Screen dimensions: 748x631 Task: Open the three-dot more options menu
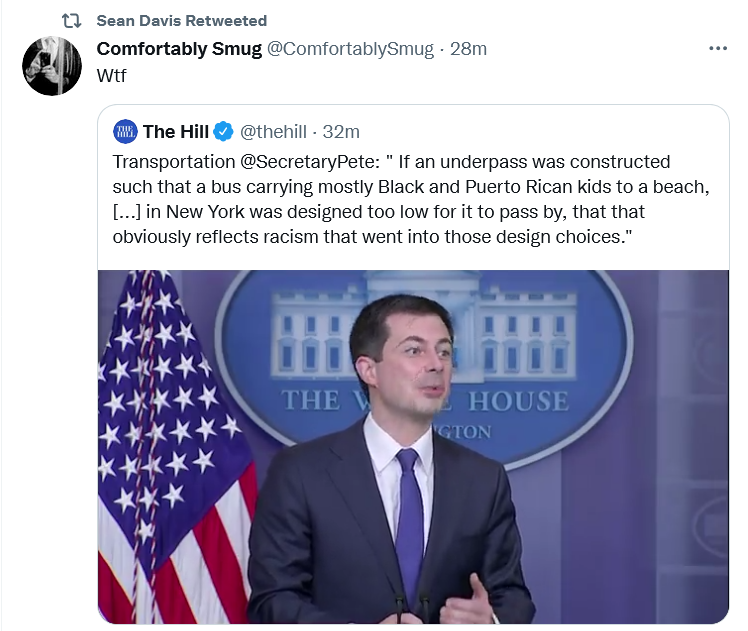[x=718, y=48]
